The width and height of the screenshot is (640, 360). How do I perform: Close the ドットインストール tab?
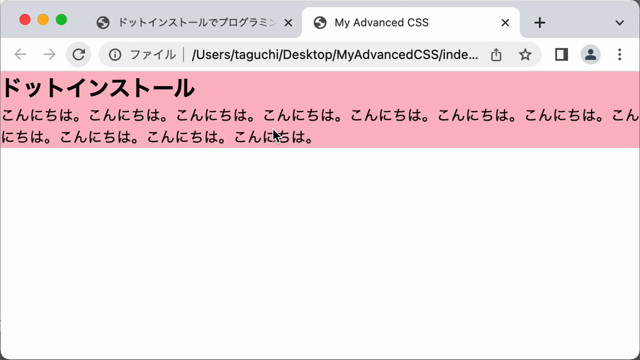point(288,23)
